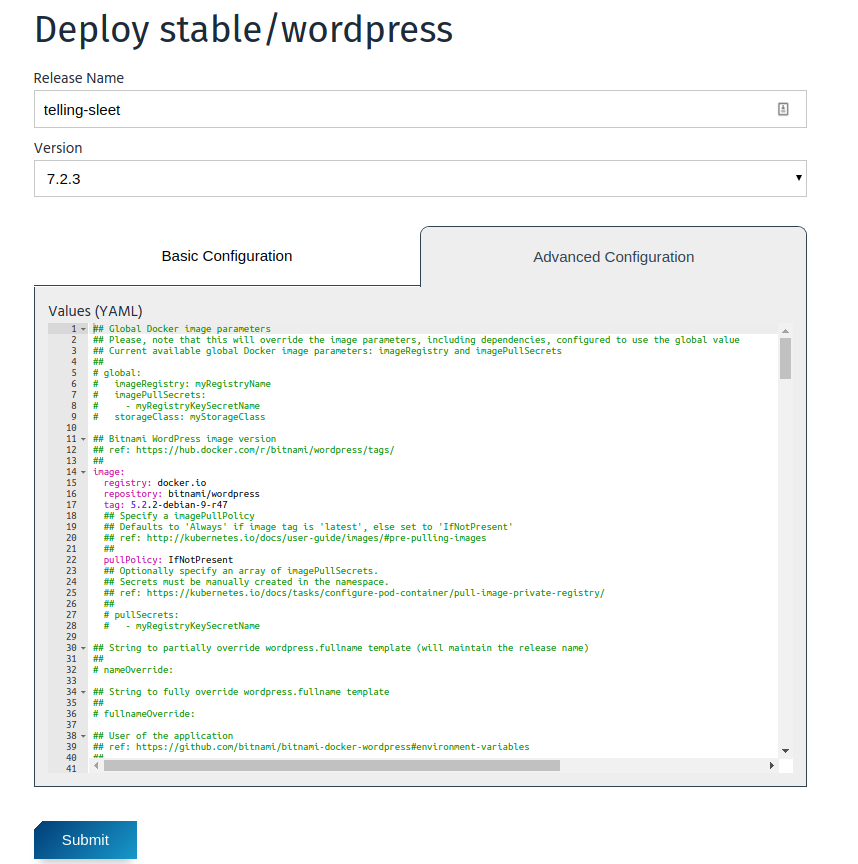Click the vertical scrollbar thumb in YAML editor
Screen dimensions: 858x864
785,358
